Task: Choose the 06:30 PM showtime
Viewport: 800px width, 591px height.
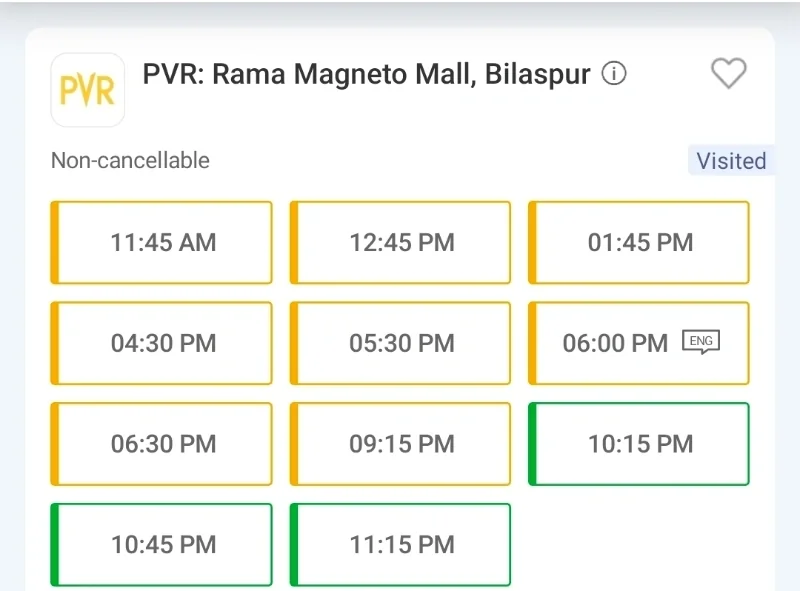Action: click(162, 444)
